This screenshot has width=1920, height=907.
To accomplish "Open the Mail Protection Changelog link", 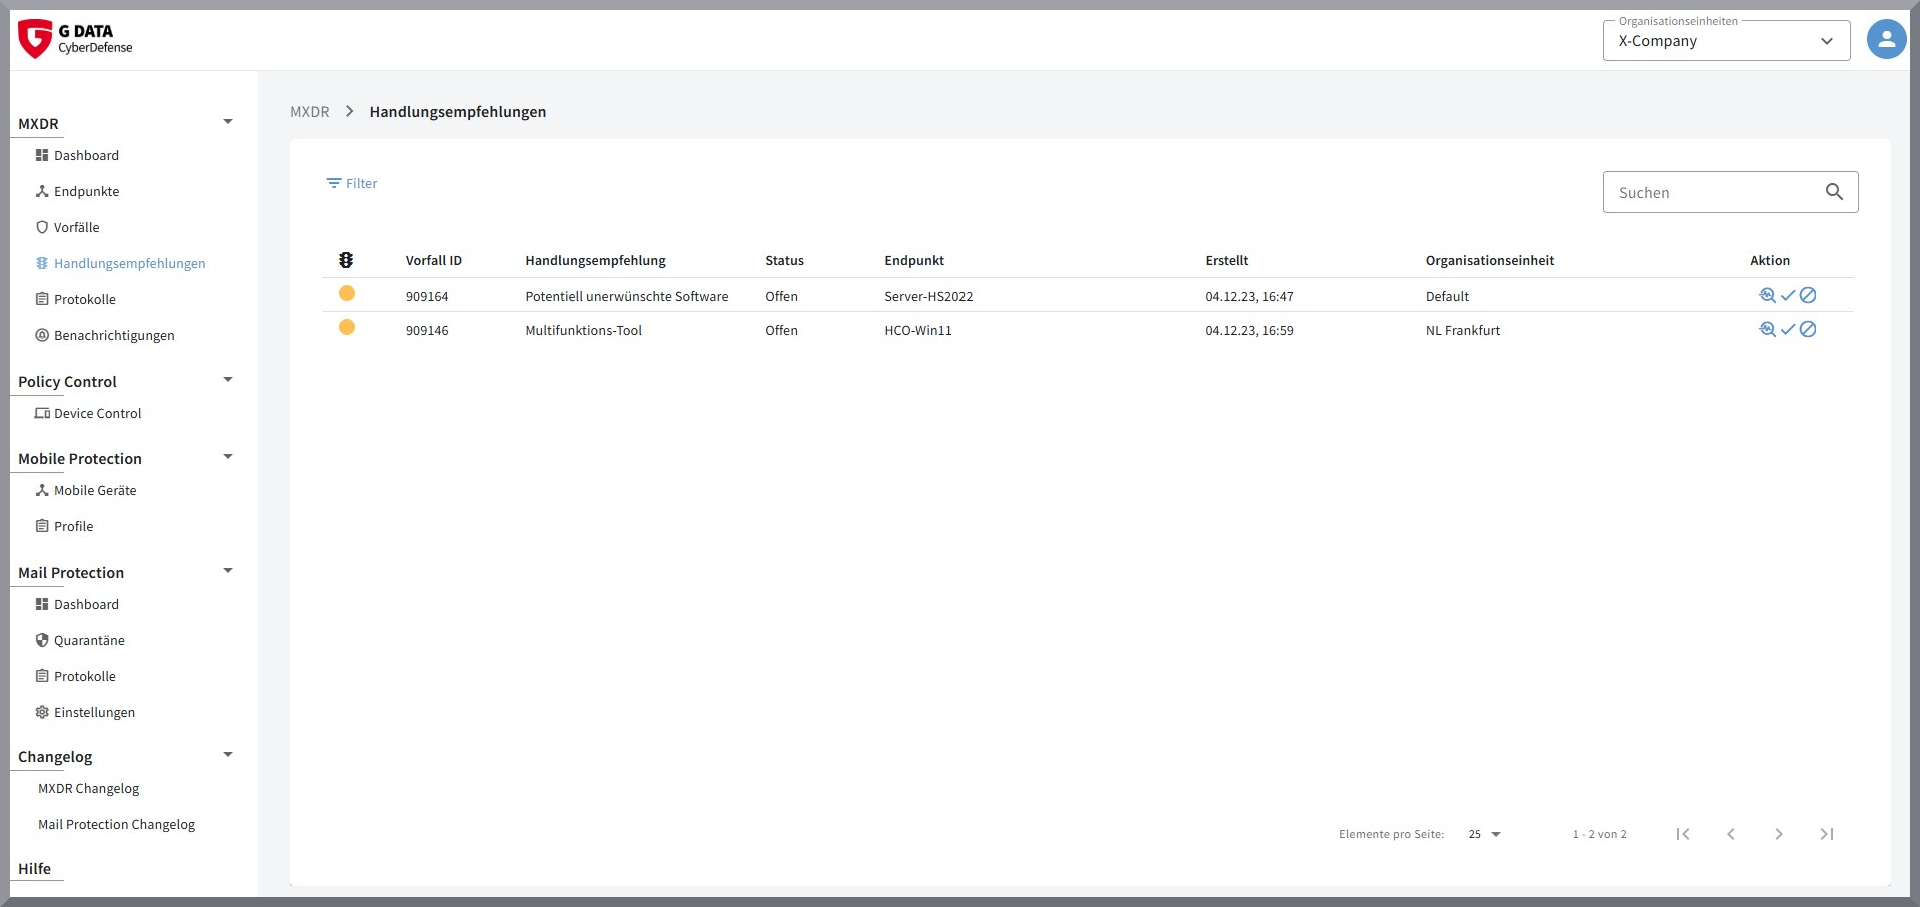I will point(117,824).
